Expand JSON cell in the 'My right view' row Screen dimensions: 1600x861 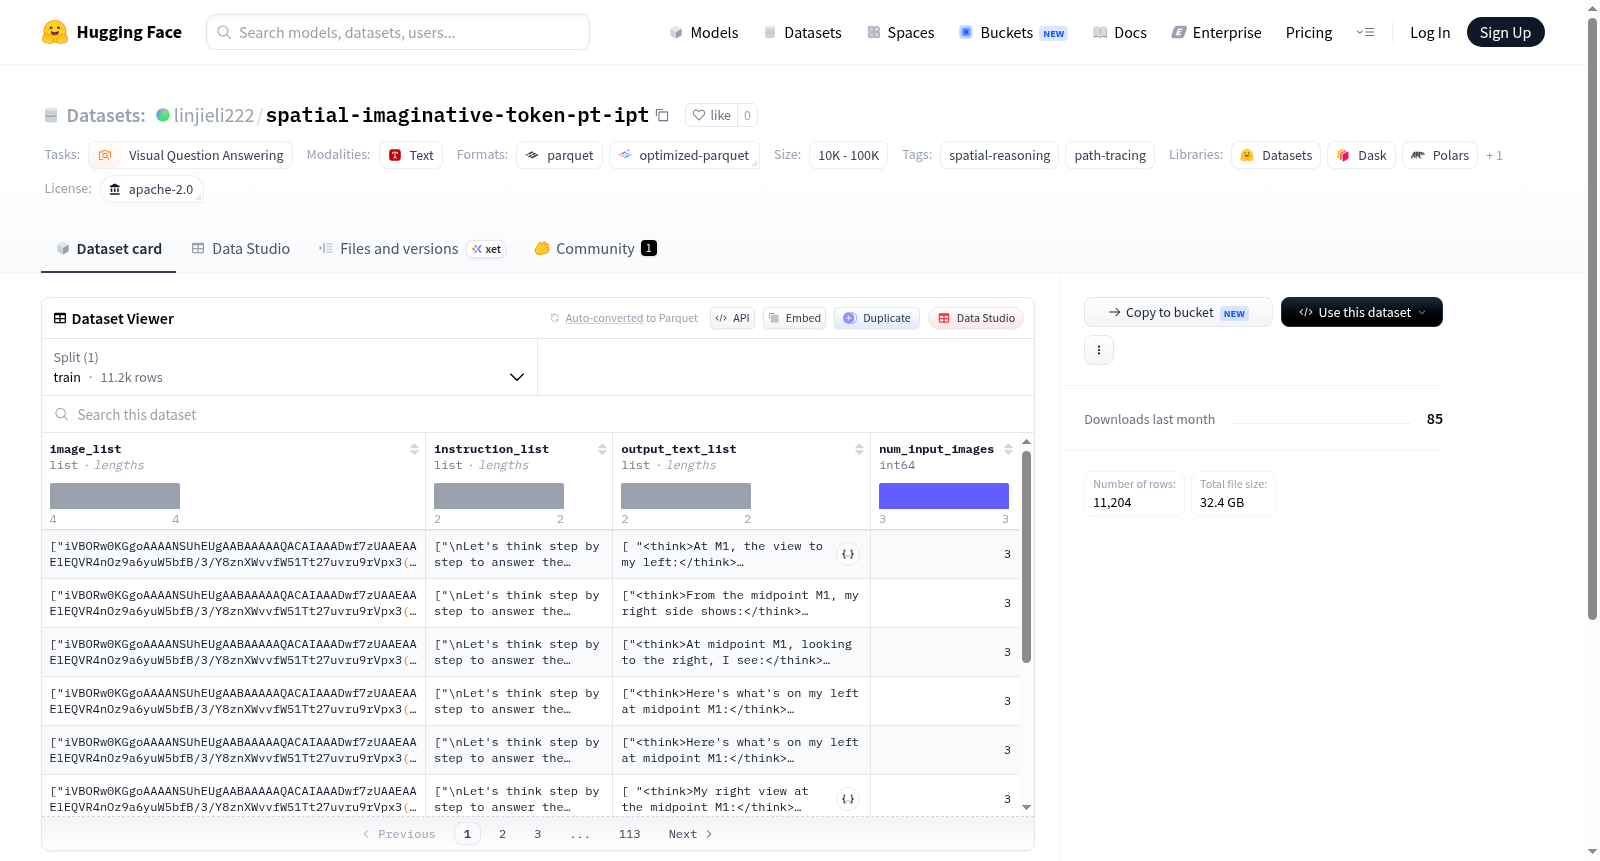tap(848, 799)
